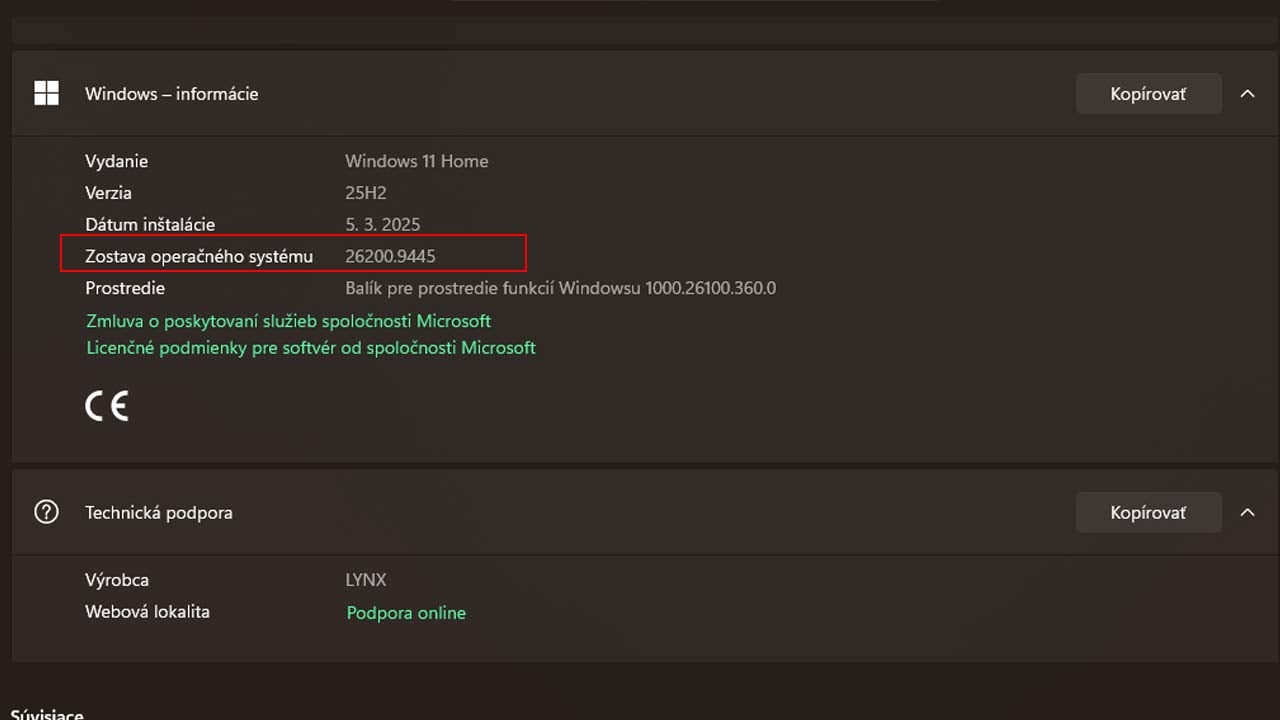
Task: Click the LYNX manufacturer value
Action: pos(366,580)
